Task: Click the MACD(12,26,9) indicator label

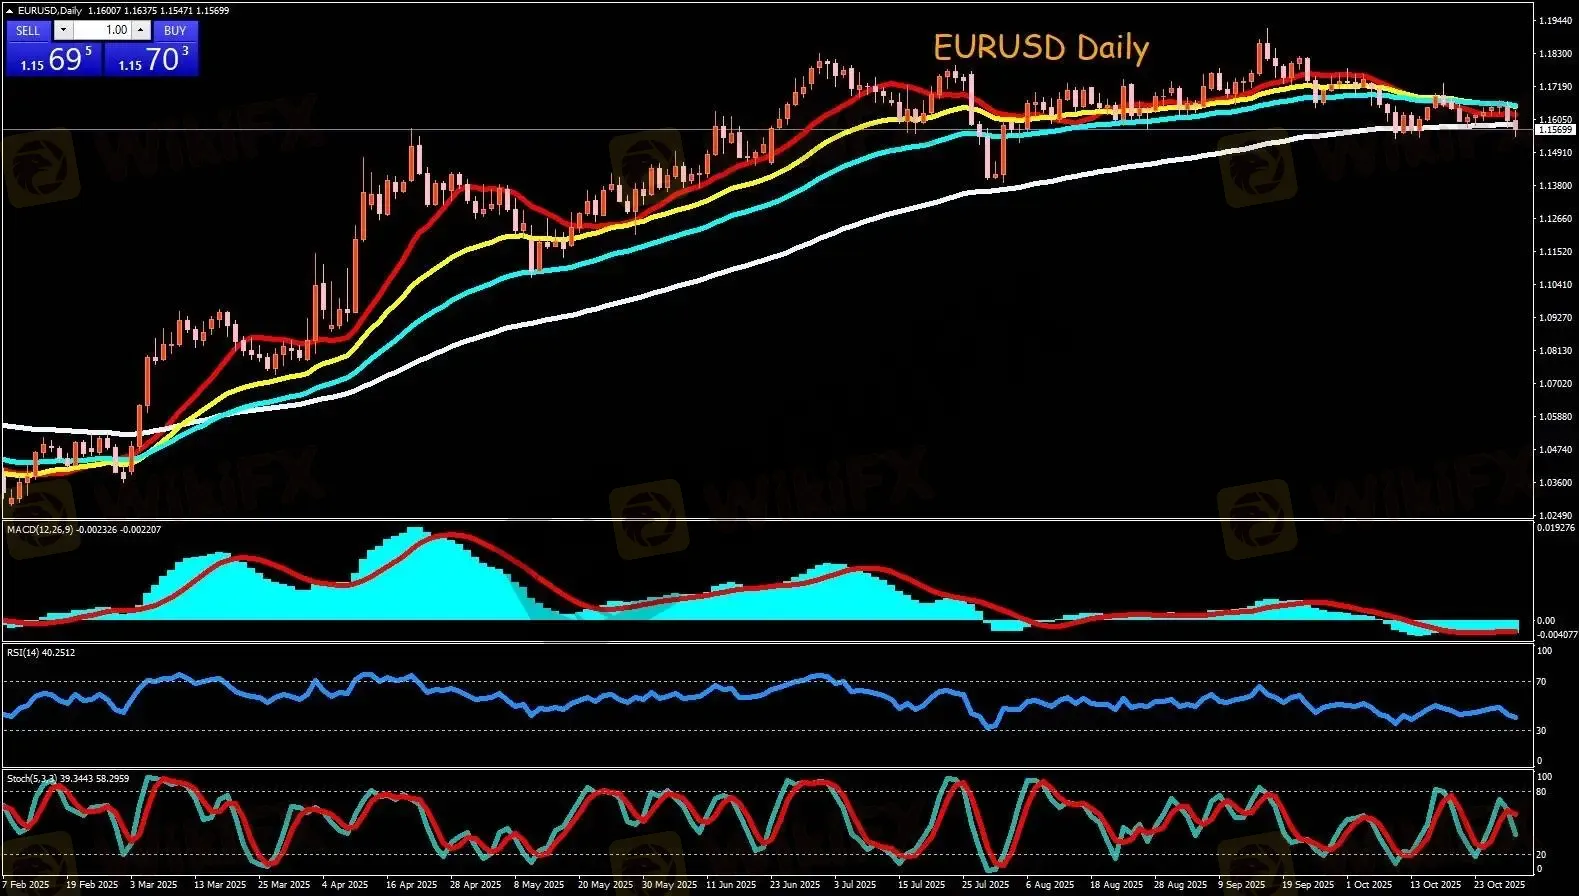Action: 40,529
